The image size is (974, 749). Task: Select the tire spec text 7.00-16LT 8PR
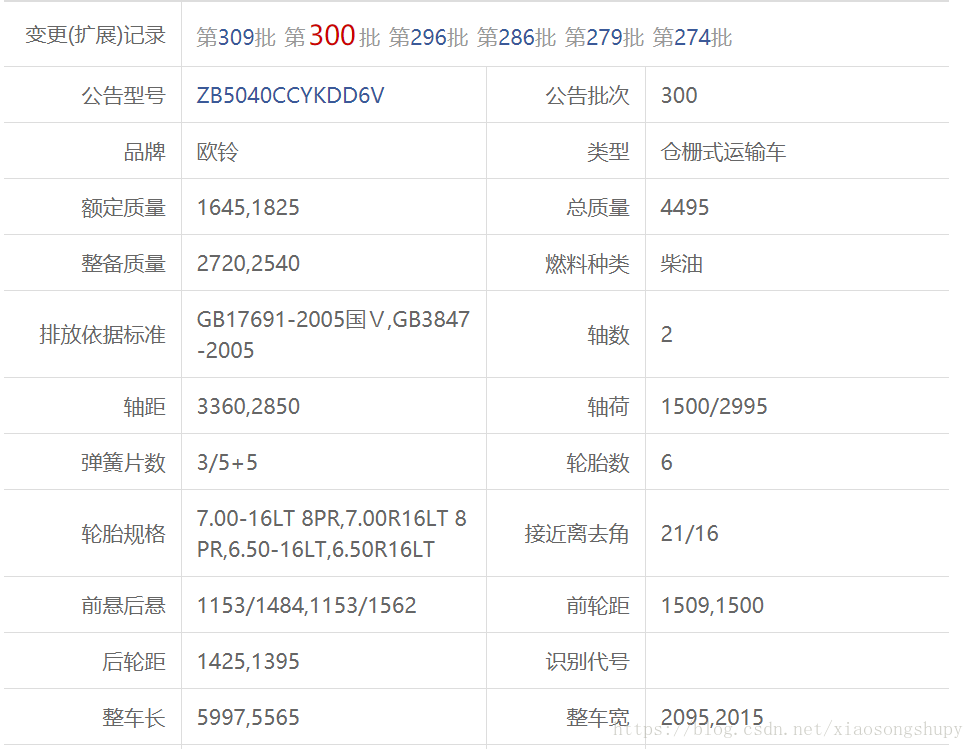click(269, 519)
